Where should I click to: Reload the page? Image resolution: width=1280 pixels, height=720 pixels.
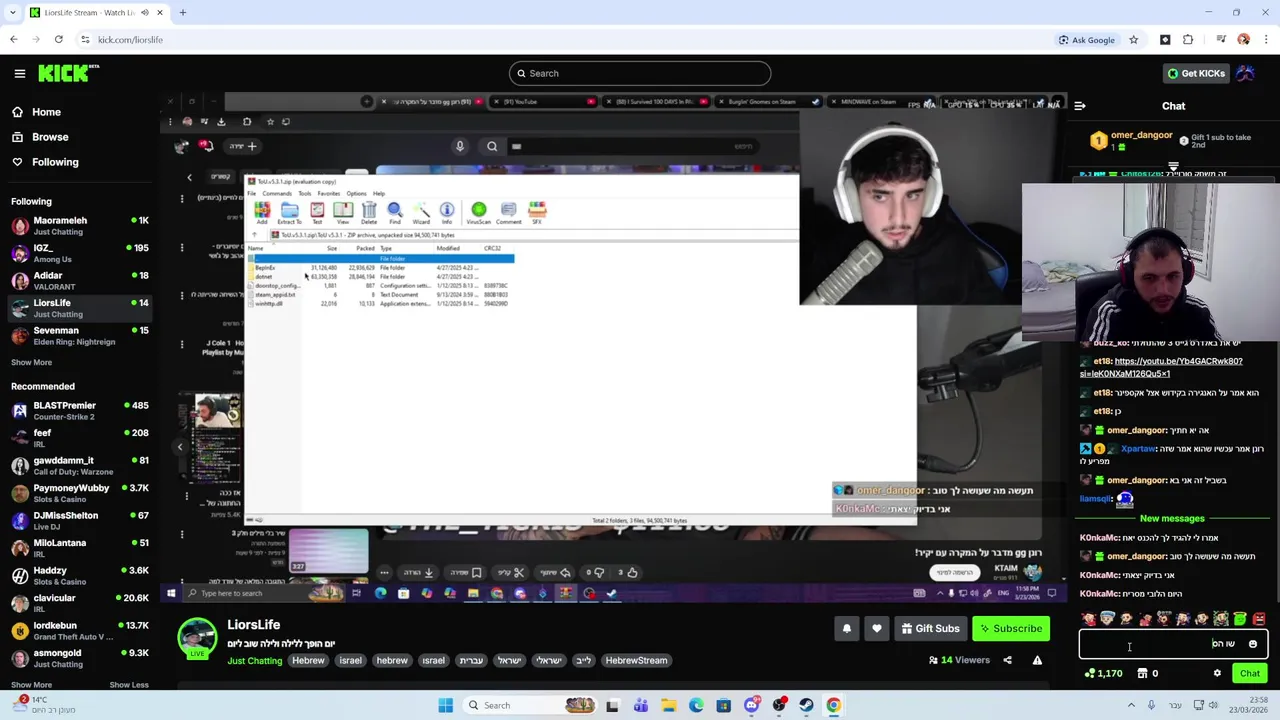click(58, 40)
